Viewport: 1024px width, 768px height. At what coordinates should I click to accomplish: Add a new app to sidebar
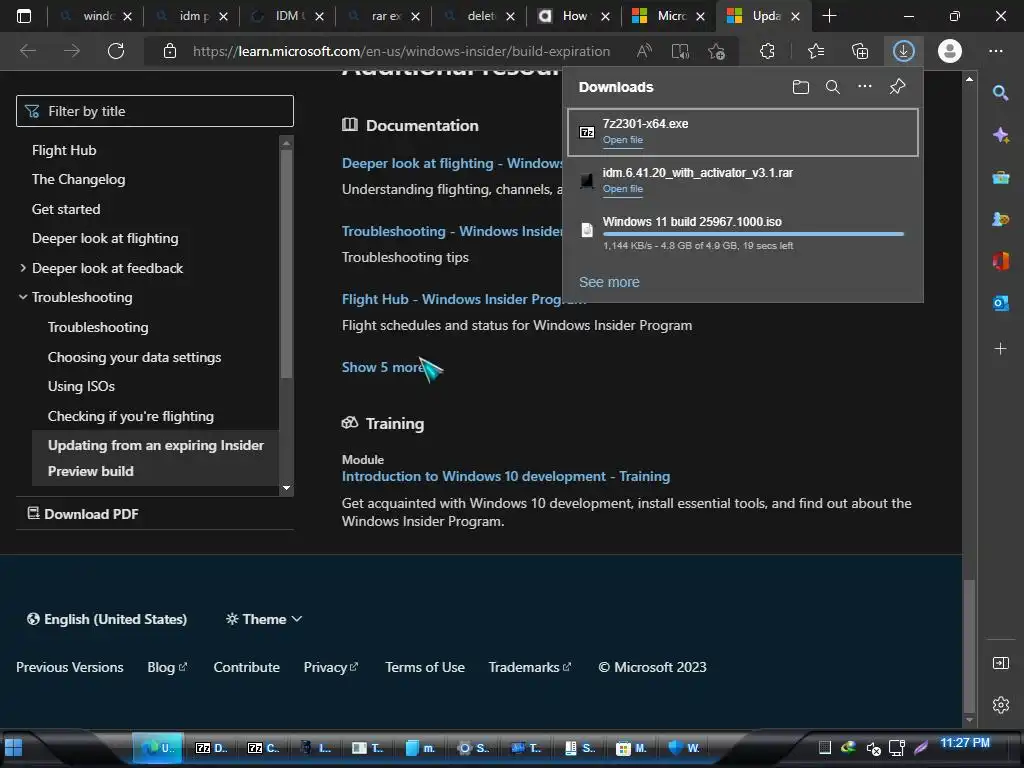click(1000, 349)
